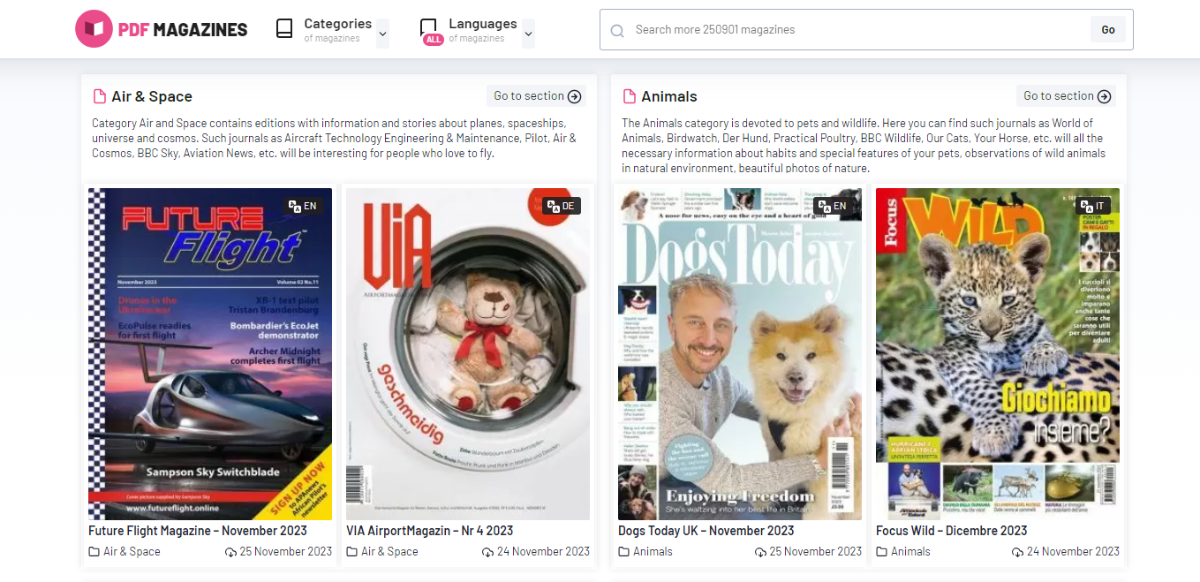Open the Focus Wild cover thumbnail
1200x582 pixels.
pos(998,353)
